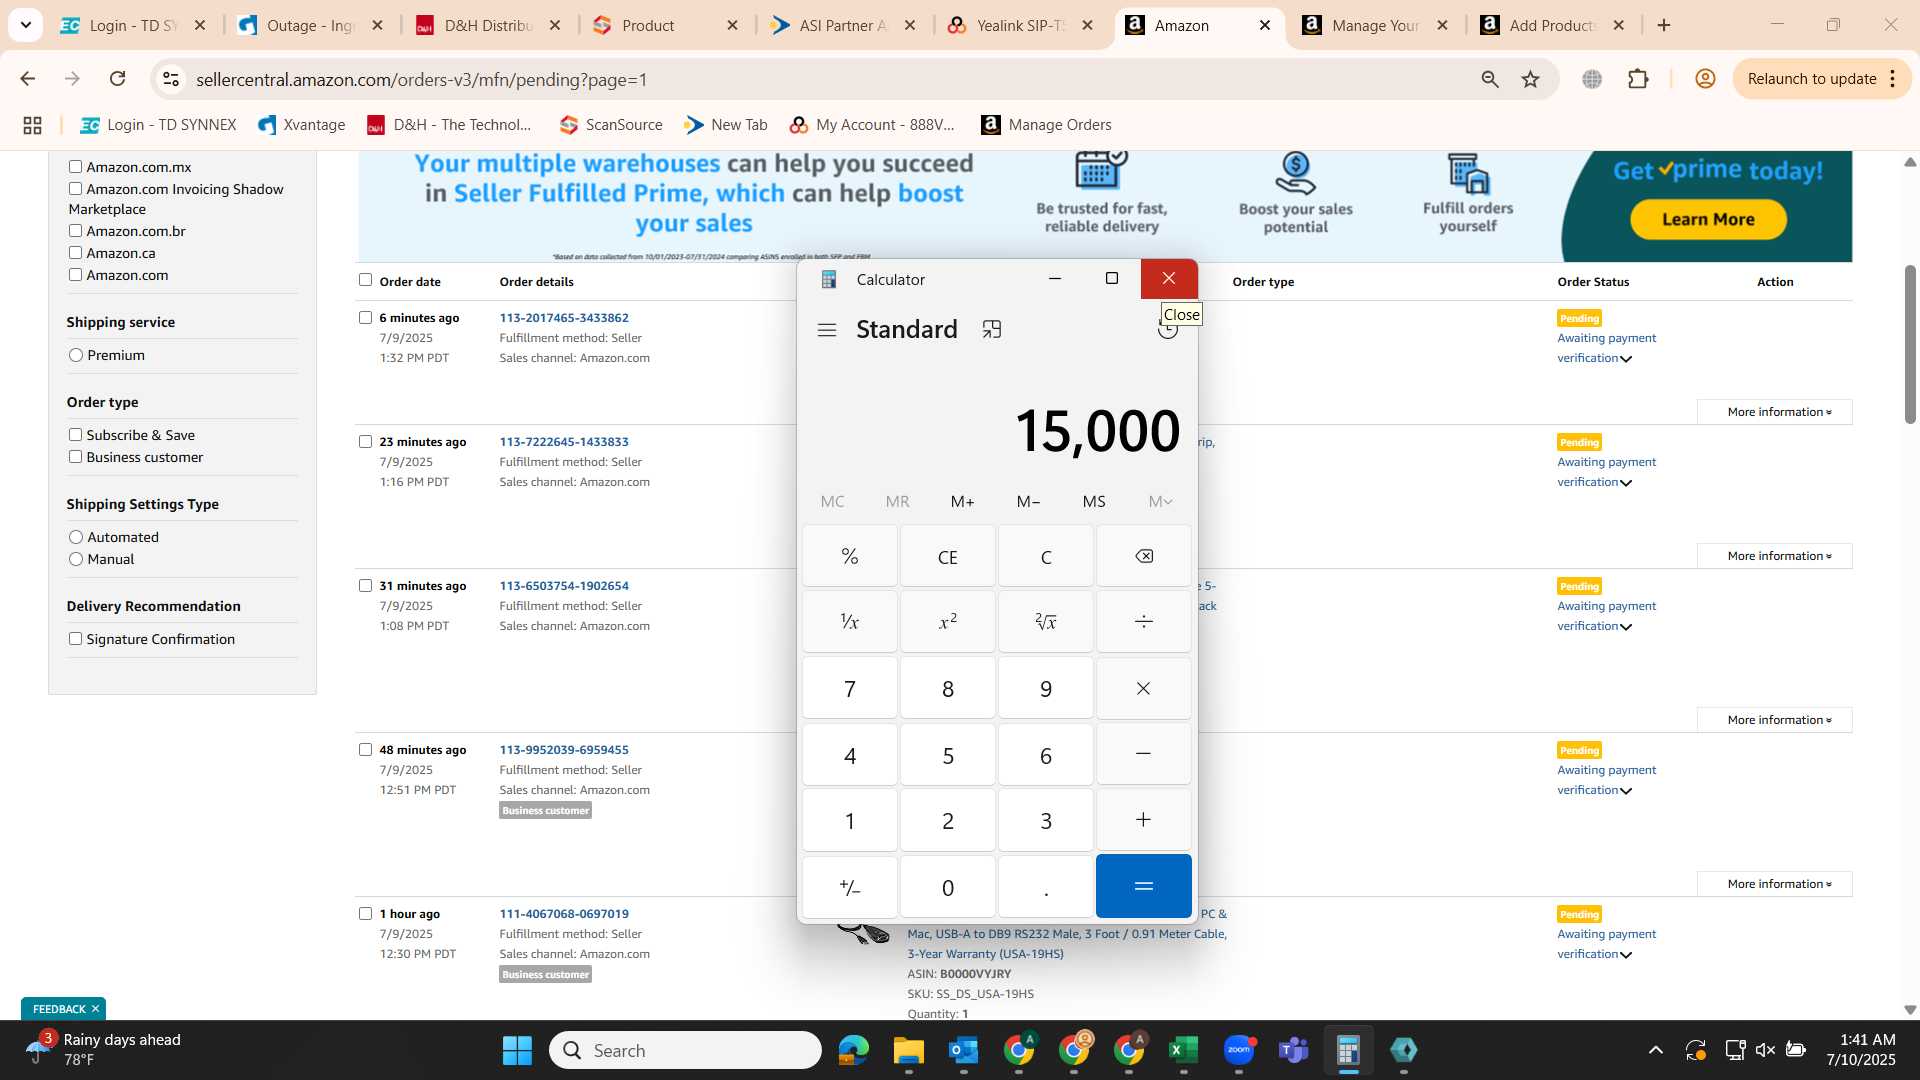Click the Relaunch to update button
The image size is (1920, 1080).
click(x=1822, y=79)
